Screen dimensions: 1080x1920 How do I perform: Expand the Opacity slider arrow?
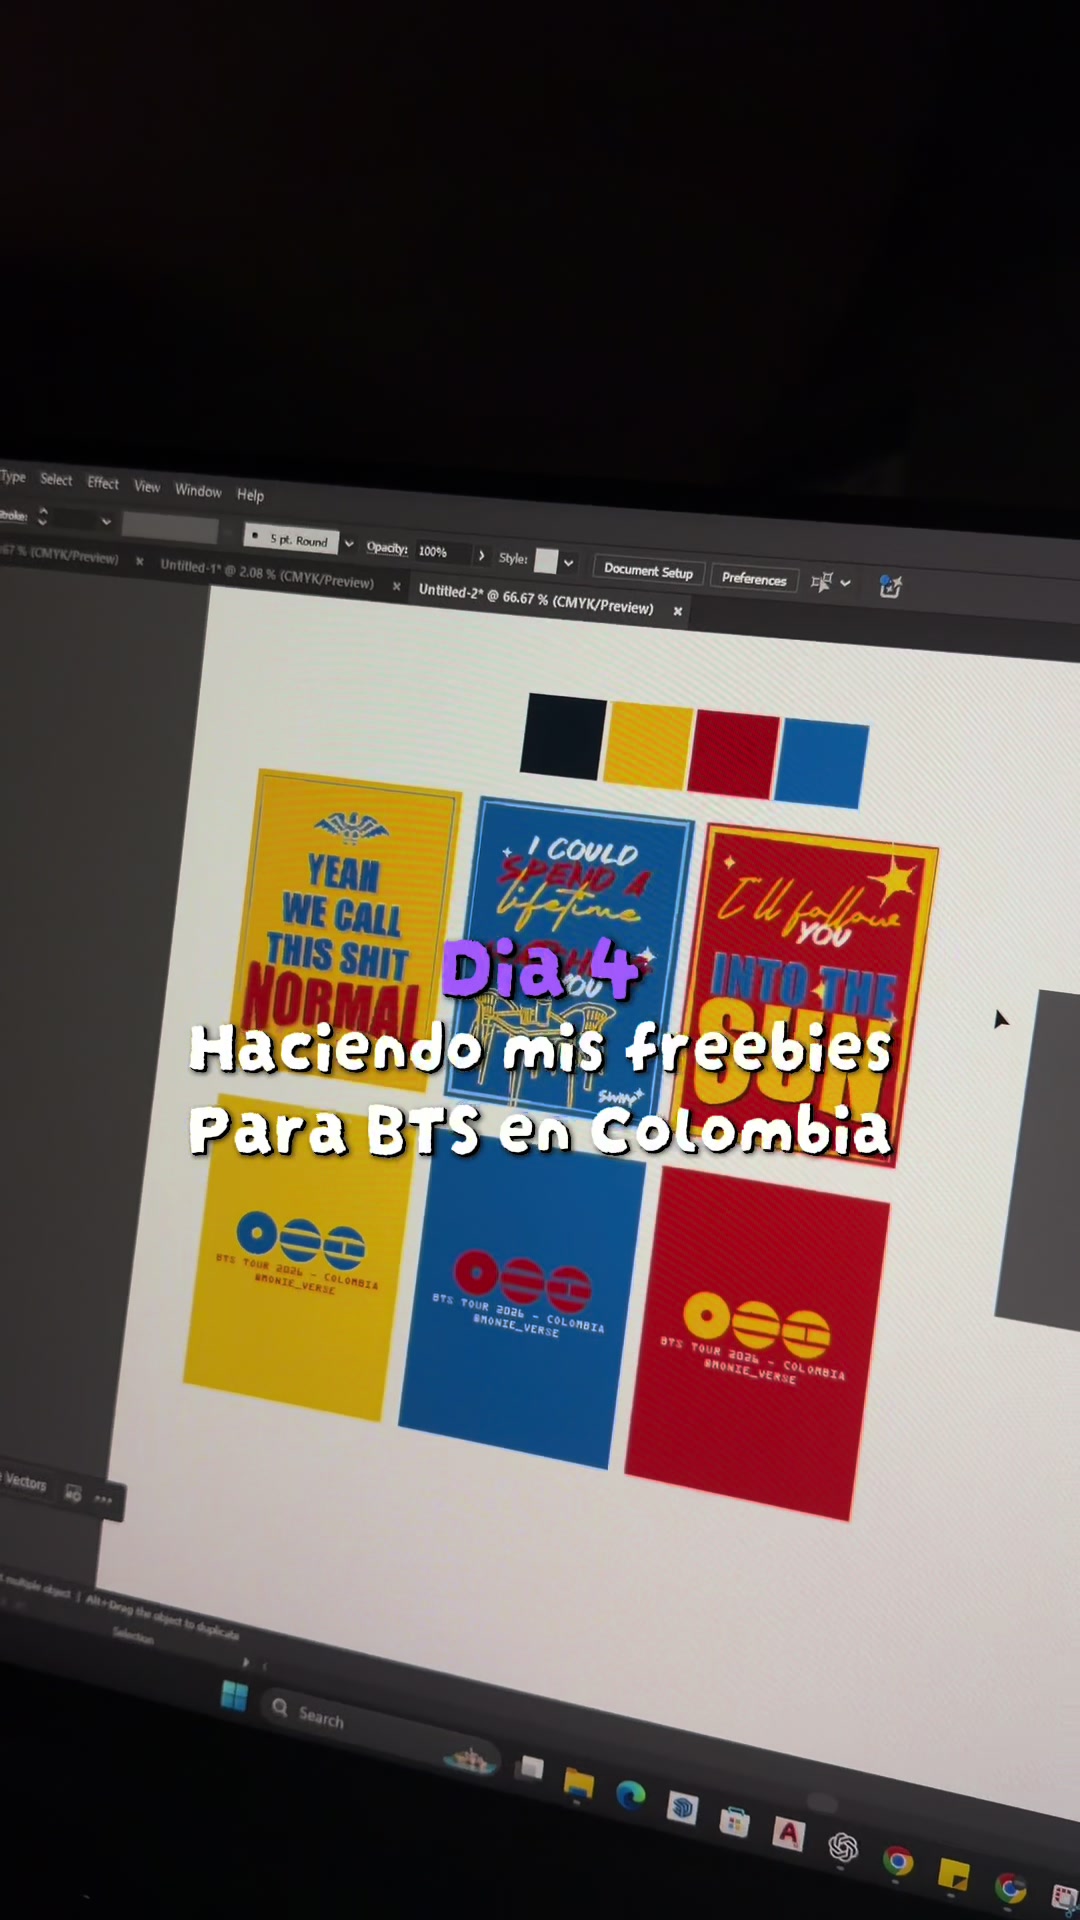481,555
